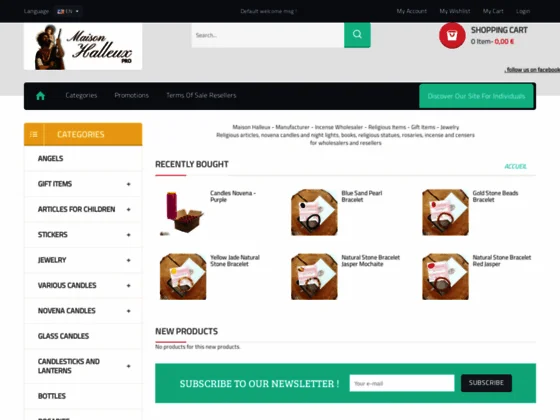Click the Maison Halleux logo

(x=83, y=46)
